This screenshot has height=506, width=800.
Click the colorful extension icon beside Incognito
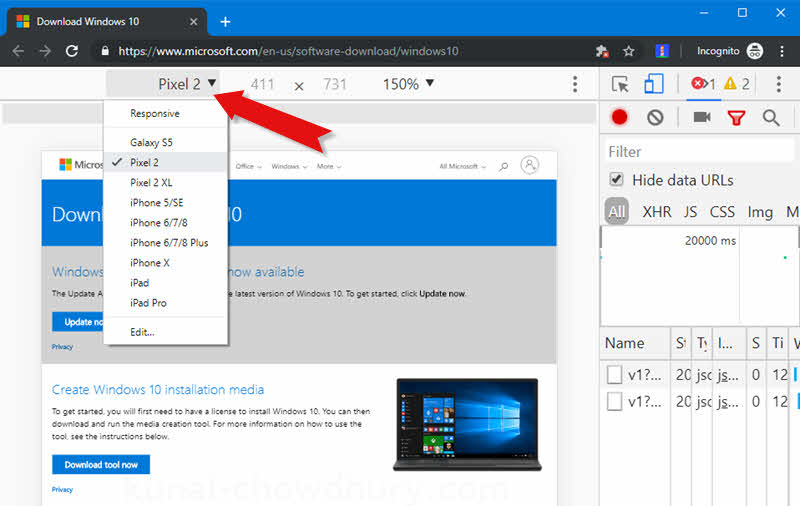pyautogui.click(x=662, y=51)
